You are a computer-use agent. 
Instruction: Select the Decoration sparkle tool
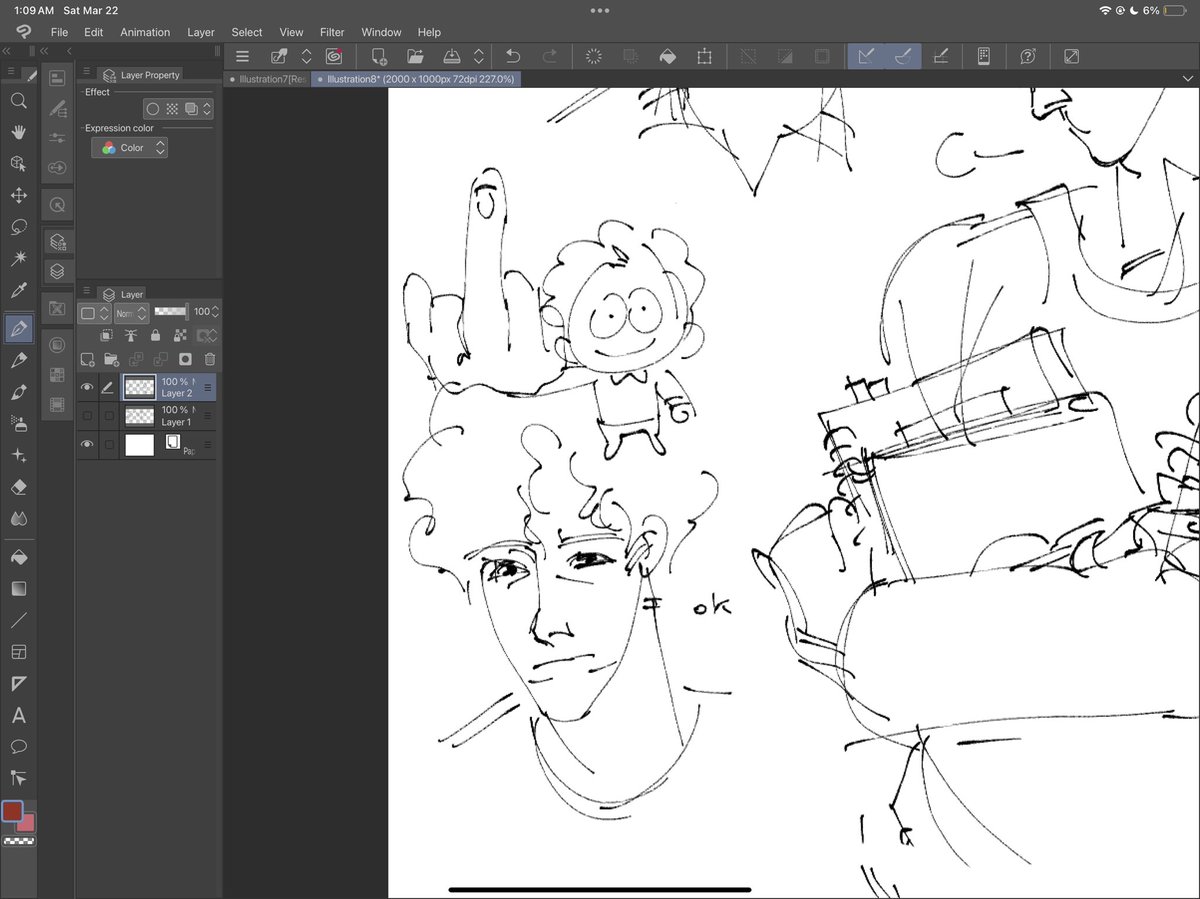[x=18, y=456]
